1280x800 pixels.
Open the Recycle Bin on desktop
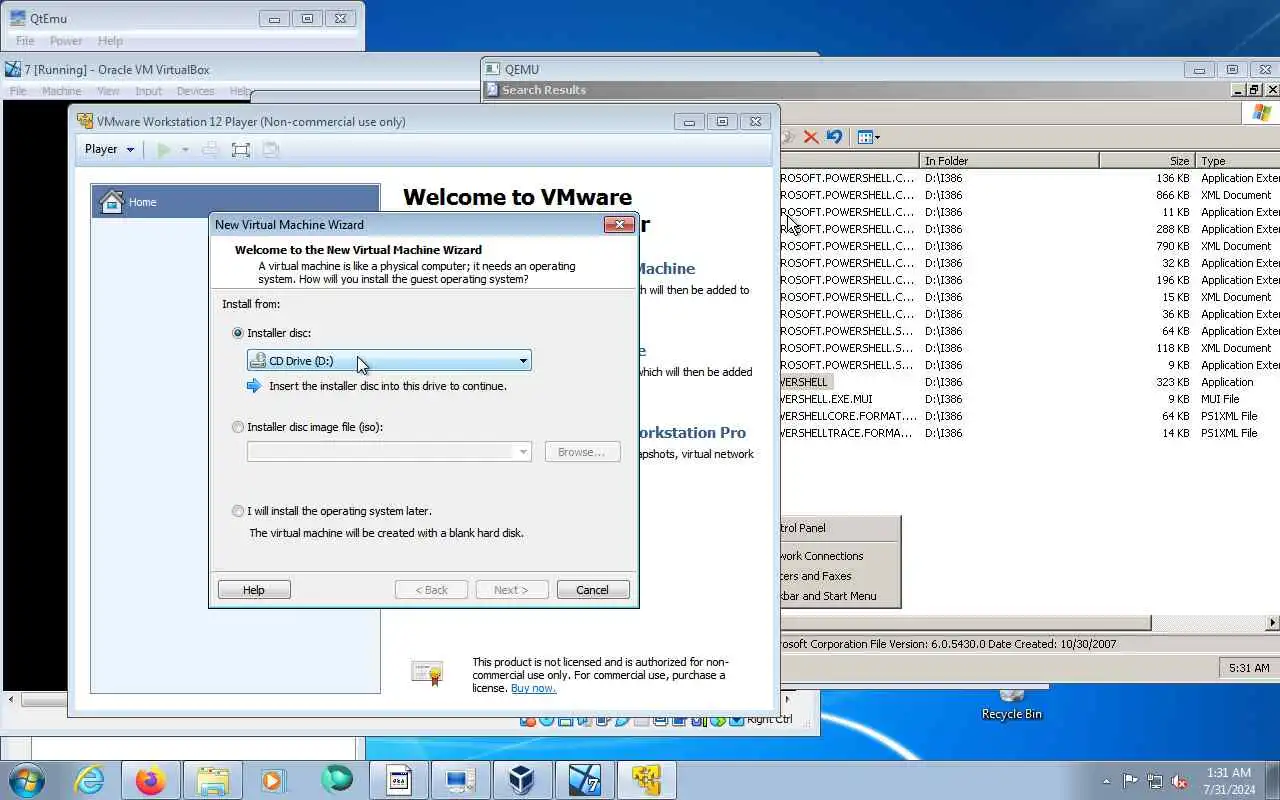(1012, 703)
